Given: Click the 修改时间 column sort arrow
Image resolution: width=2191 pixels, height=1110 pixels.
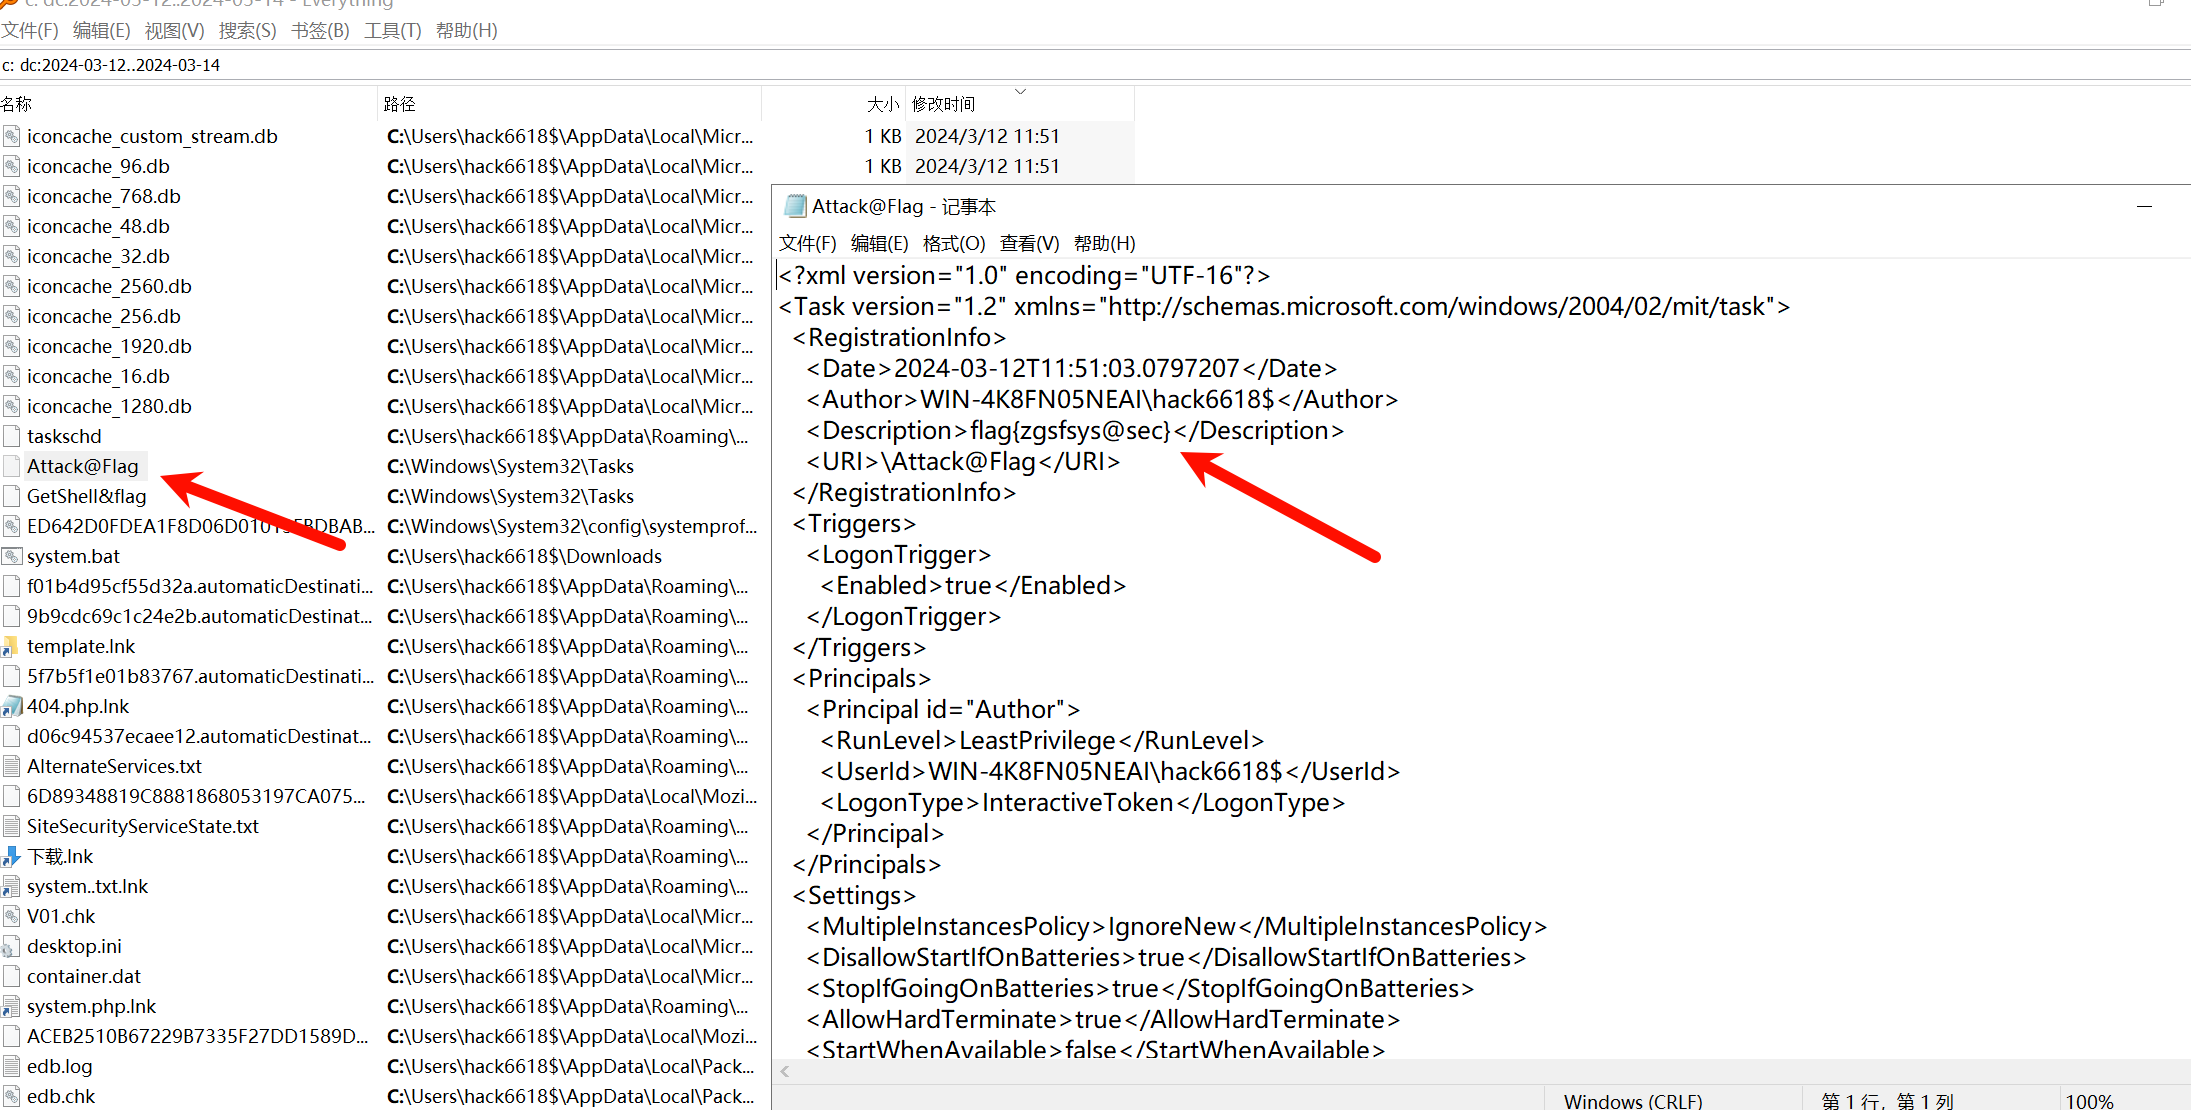Looking at the screenshot, I should (1020, 92).
